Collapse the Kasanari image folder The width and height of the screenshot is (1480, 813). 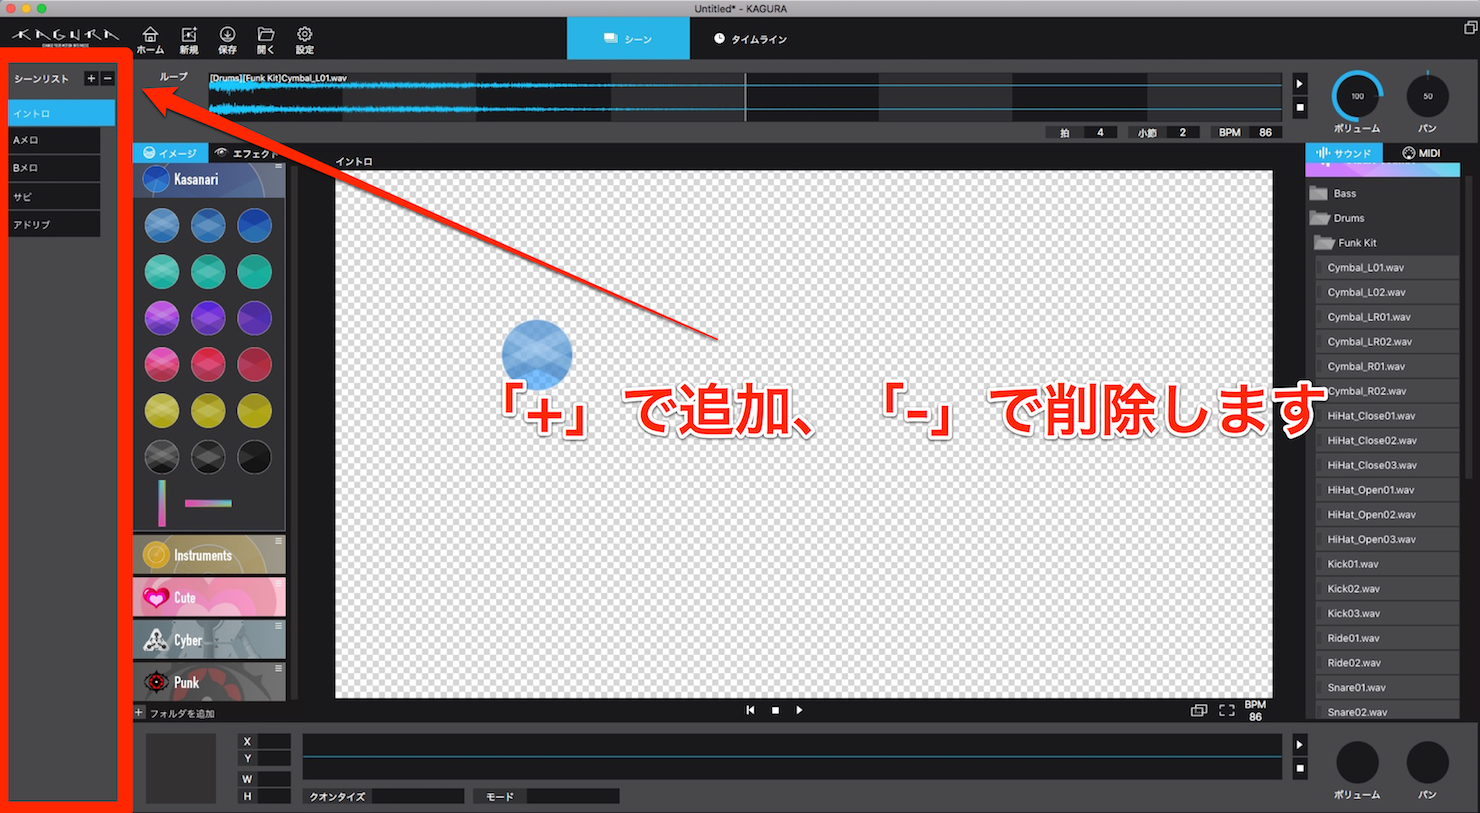pyautogui.click(x=209, y=180)
